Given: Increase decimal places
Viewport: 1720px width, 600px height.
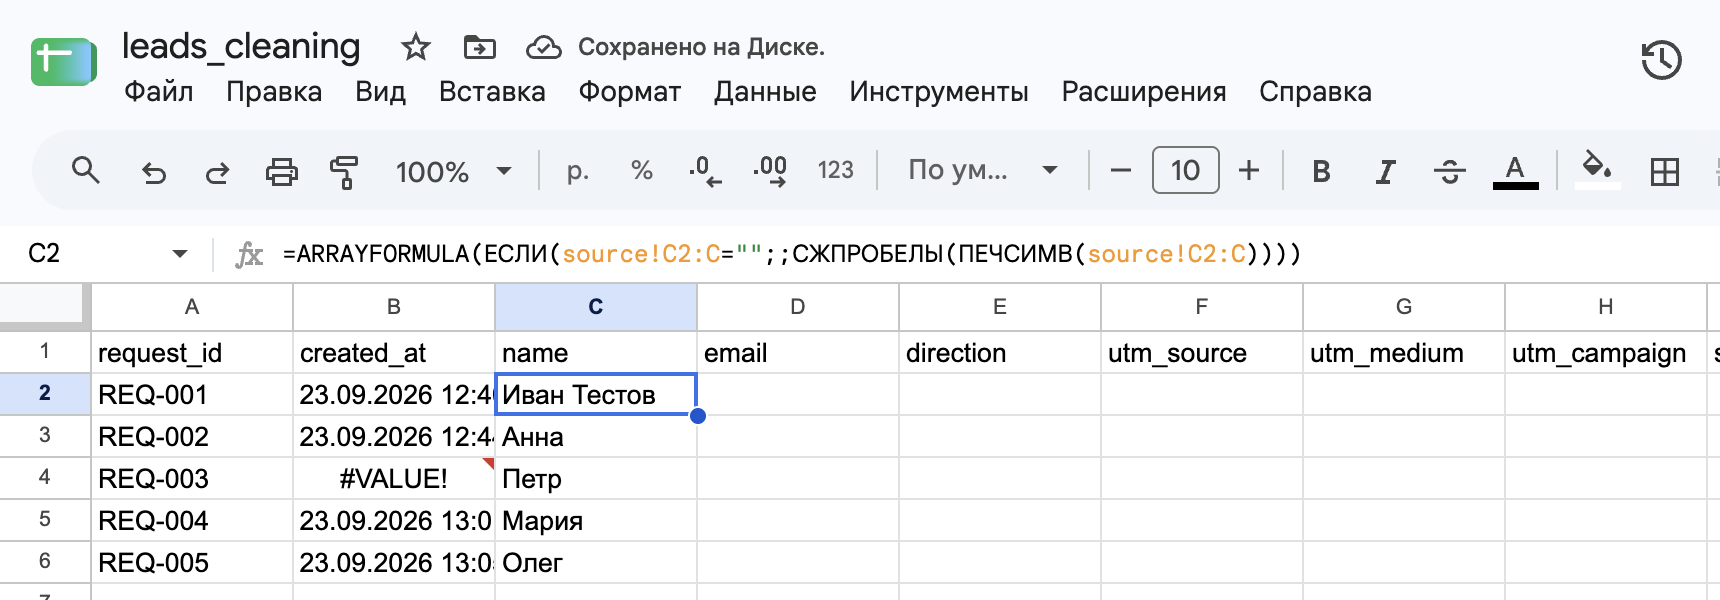Looking at the screenshot, I should pyautogui.click(x=770, y=171).
